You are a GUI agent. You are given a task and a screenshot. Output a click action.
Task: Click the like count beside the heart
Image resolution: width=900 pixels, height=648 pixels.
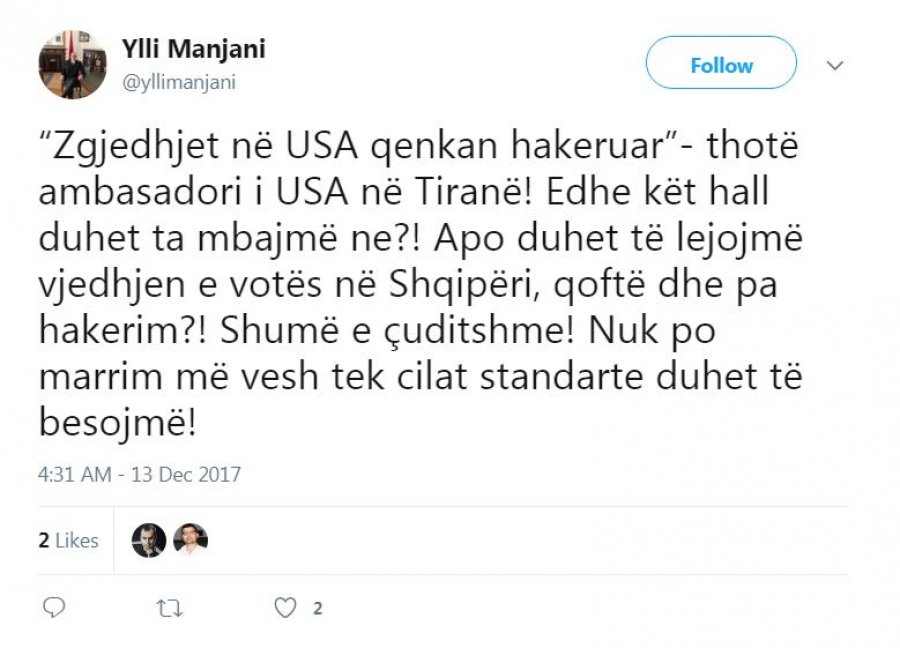coord(317,607)
